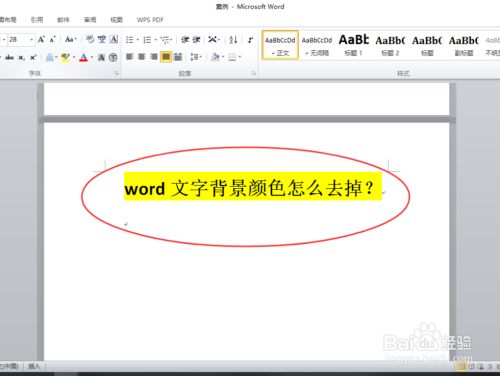Apply paragraph shading paint bucket

[216, 57]
